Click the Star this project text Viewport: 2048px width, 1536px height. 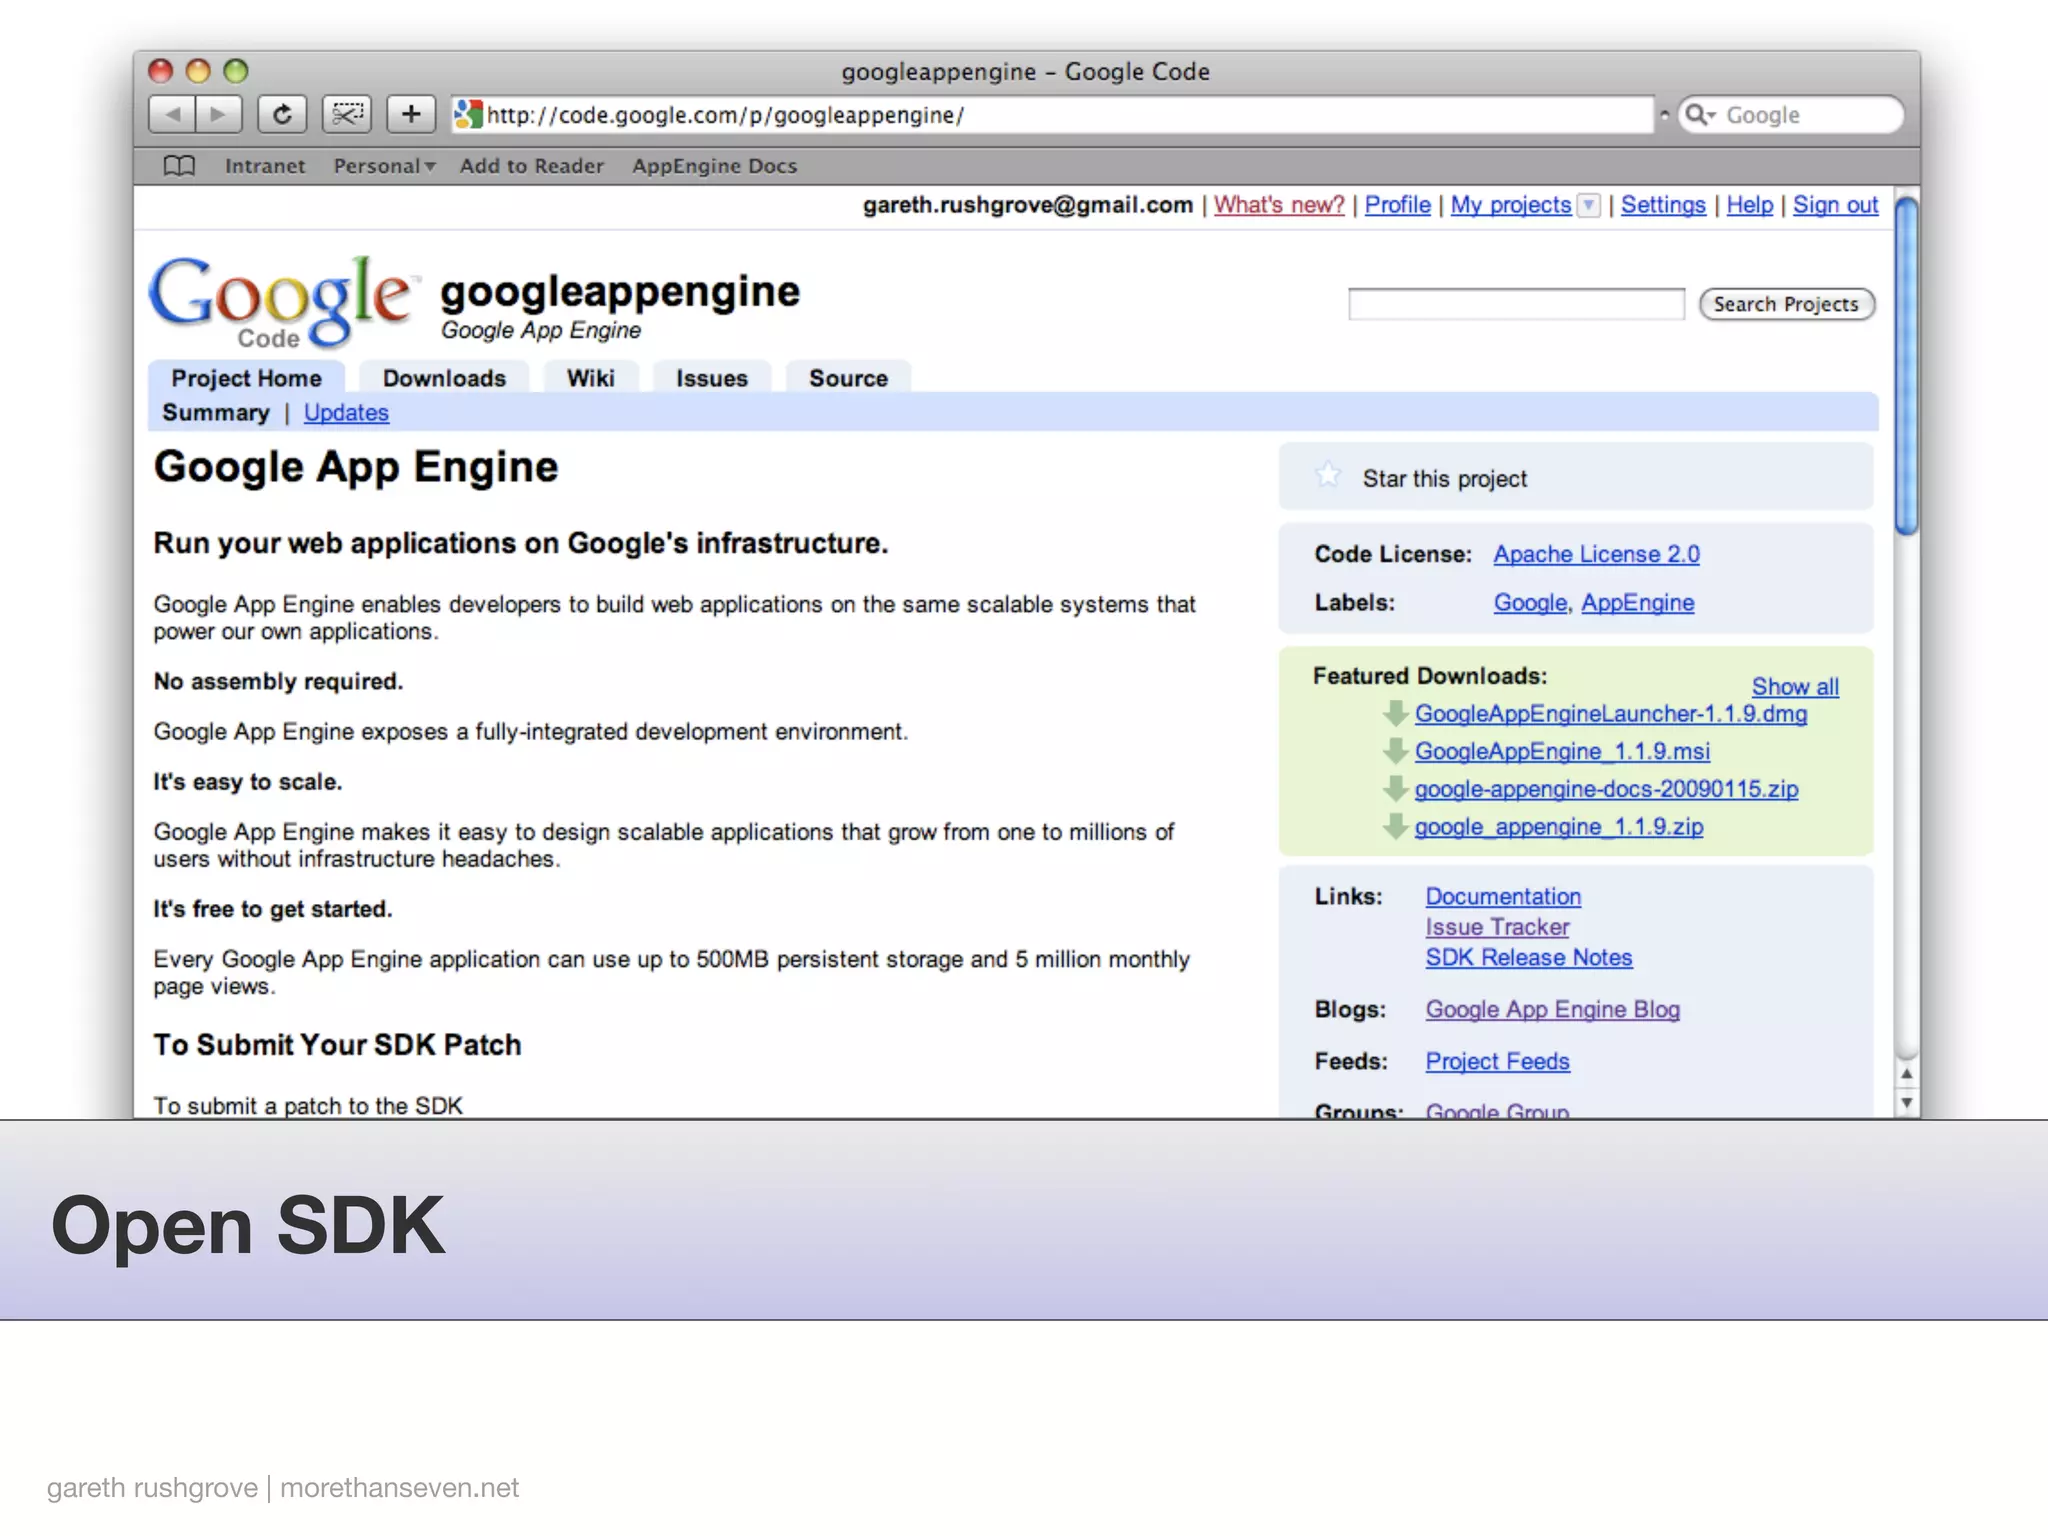pyautogui.click(x=1444, y=479)
